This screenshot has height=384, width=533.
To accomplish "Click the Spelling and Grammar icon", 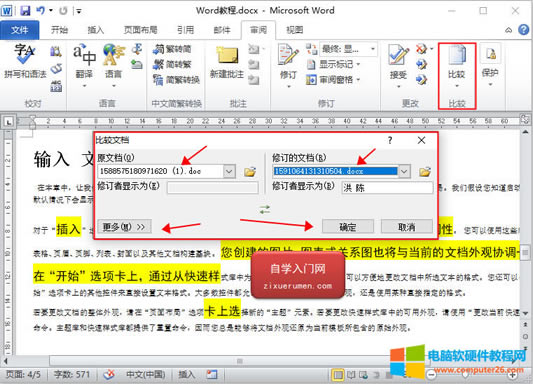I will pyautogui.click(x=24, y=54).
